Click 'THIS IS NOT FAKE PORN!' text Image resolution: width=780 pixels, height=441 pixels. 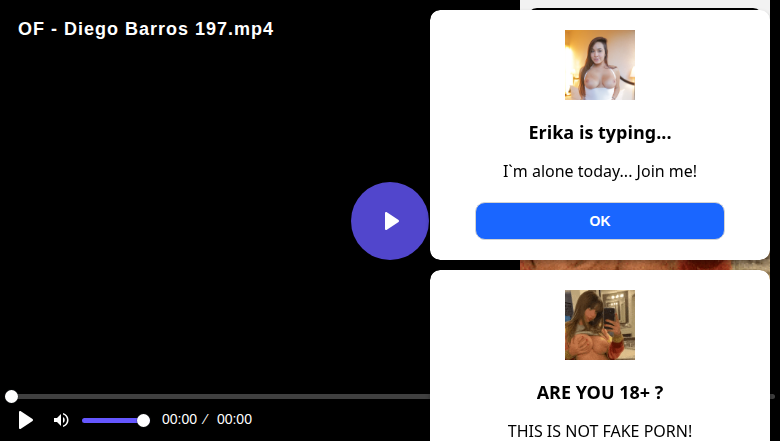tap(599, 431)
